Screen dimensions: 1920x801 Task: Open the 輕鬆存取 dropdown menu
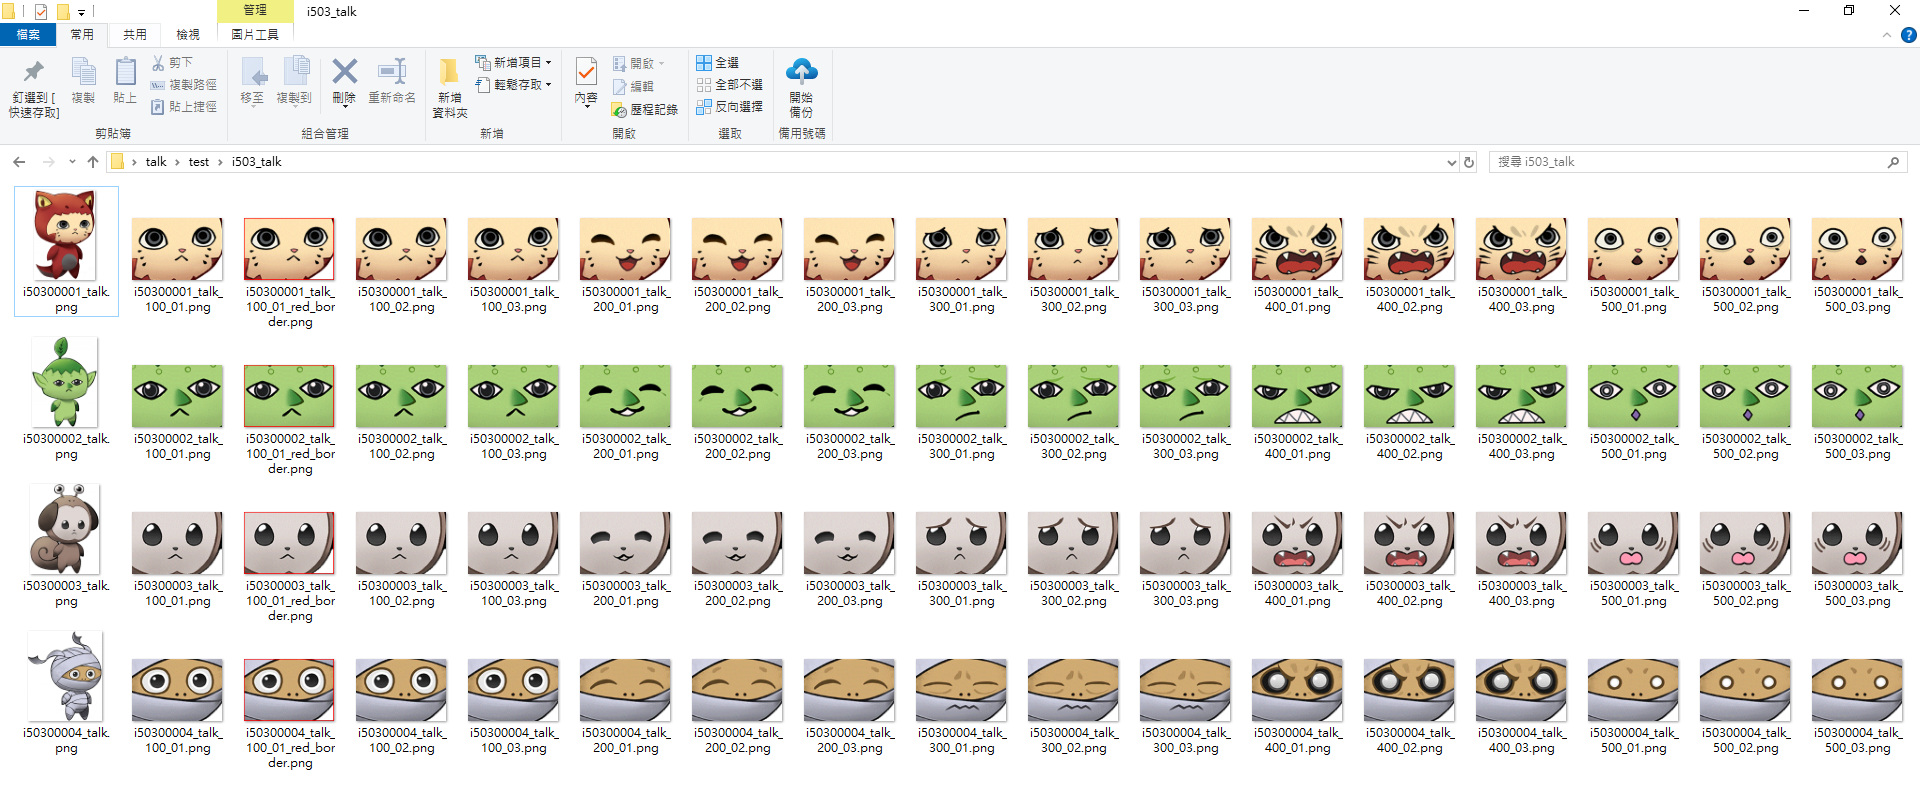[x=514, y=85]
